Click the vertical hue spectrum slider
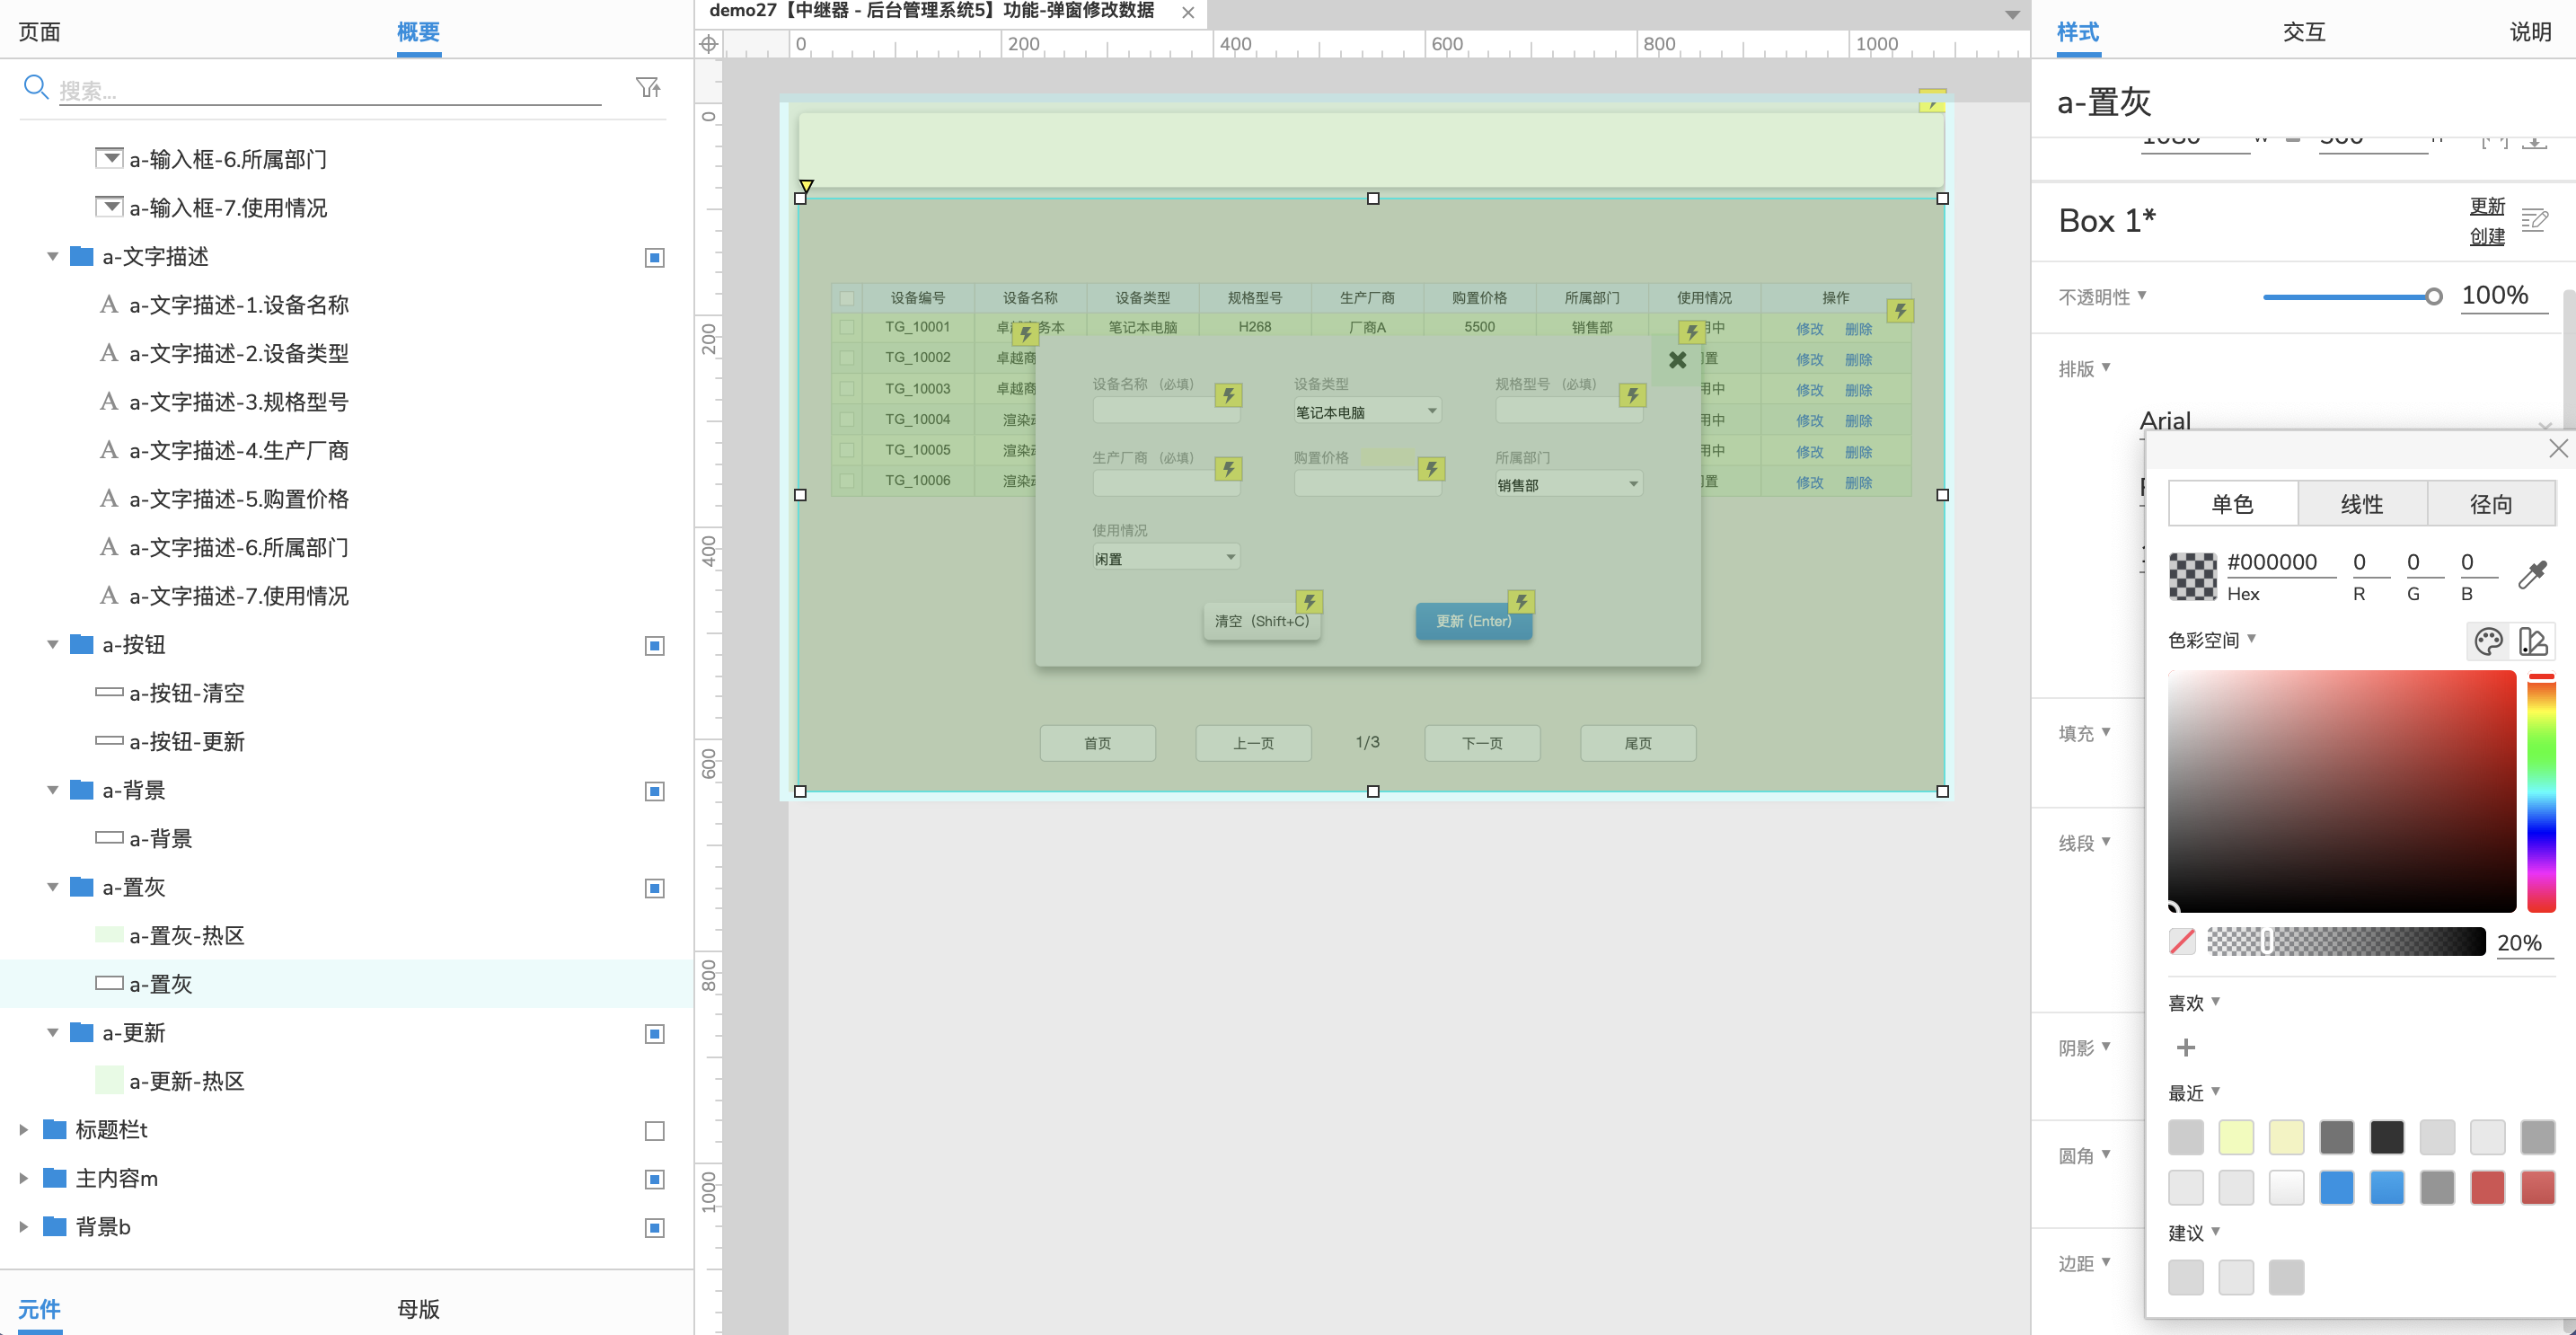 pyautogui.click(x=2541, y=792)
